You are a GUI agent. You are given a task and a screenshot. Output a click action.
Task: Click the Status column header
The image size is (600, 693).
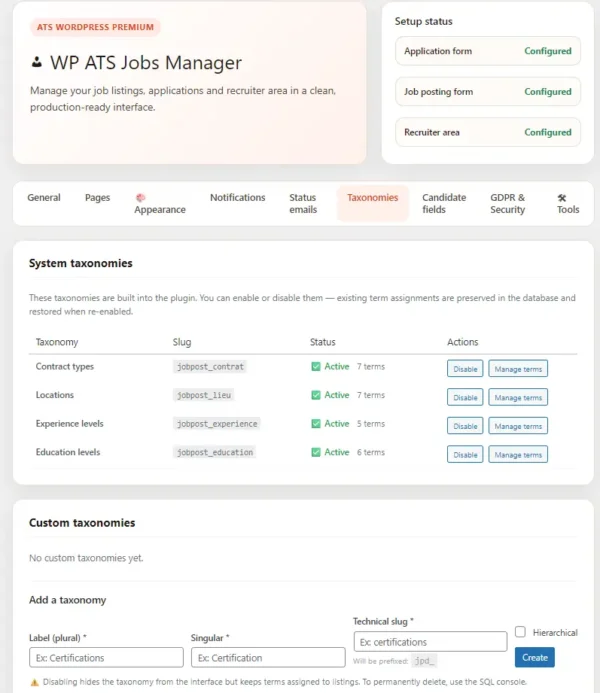tap(323, 342)
